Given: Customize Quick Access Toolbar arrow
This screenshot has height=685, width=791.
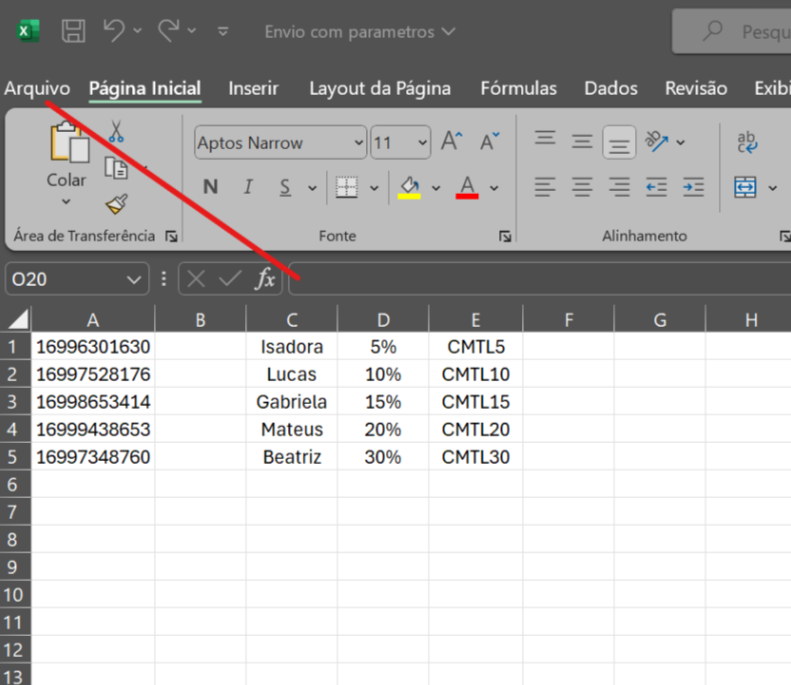Looking at the screenshot, I should point(223,32).
